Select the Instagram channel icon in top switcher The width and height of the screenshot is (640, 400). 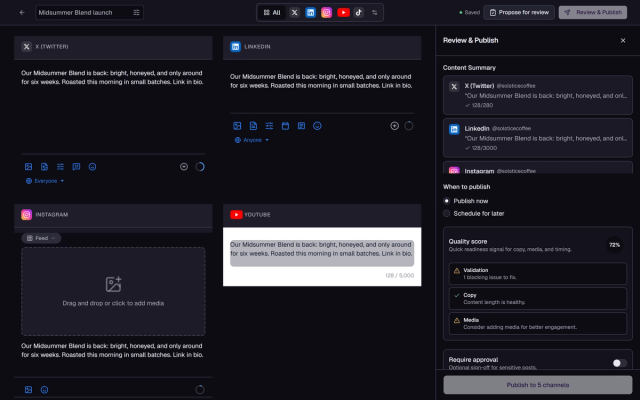[327, 13]
